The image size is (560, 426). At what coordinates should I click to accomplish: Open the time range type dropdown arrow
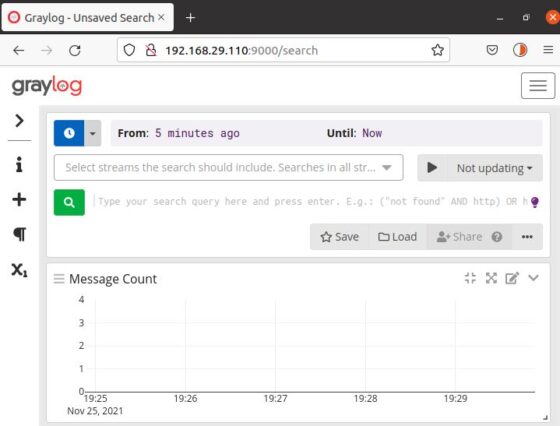pos(93,133)
